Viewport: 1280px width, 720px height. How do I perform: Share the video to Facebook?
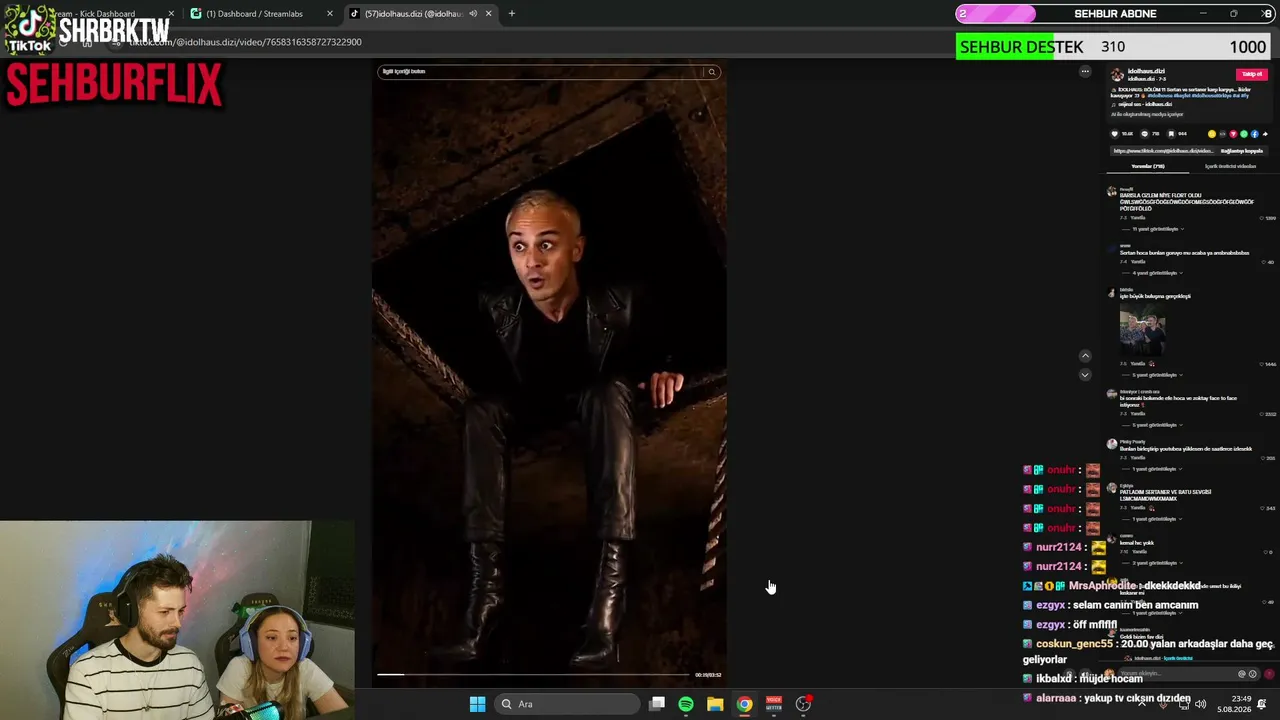(x=1255, y=134)
